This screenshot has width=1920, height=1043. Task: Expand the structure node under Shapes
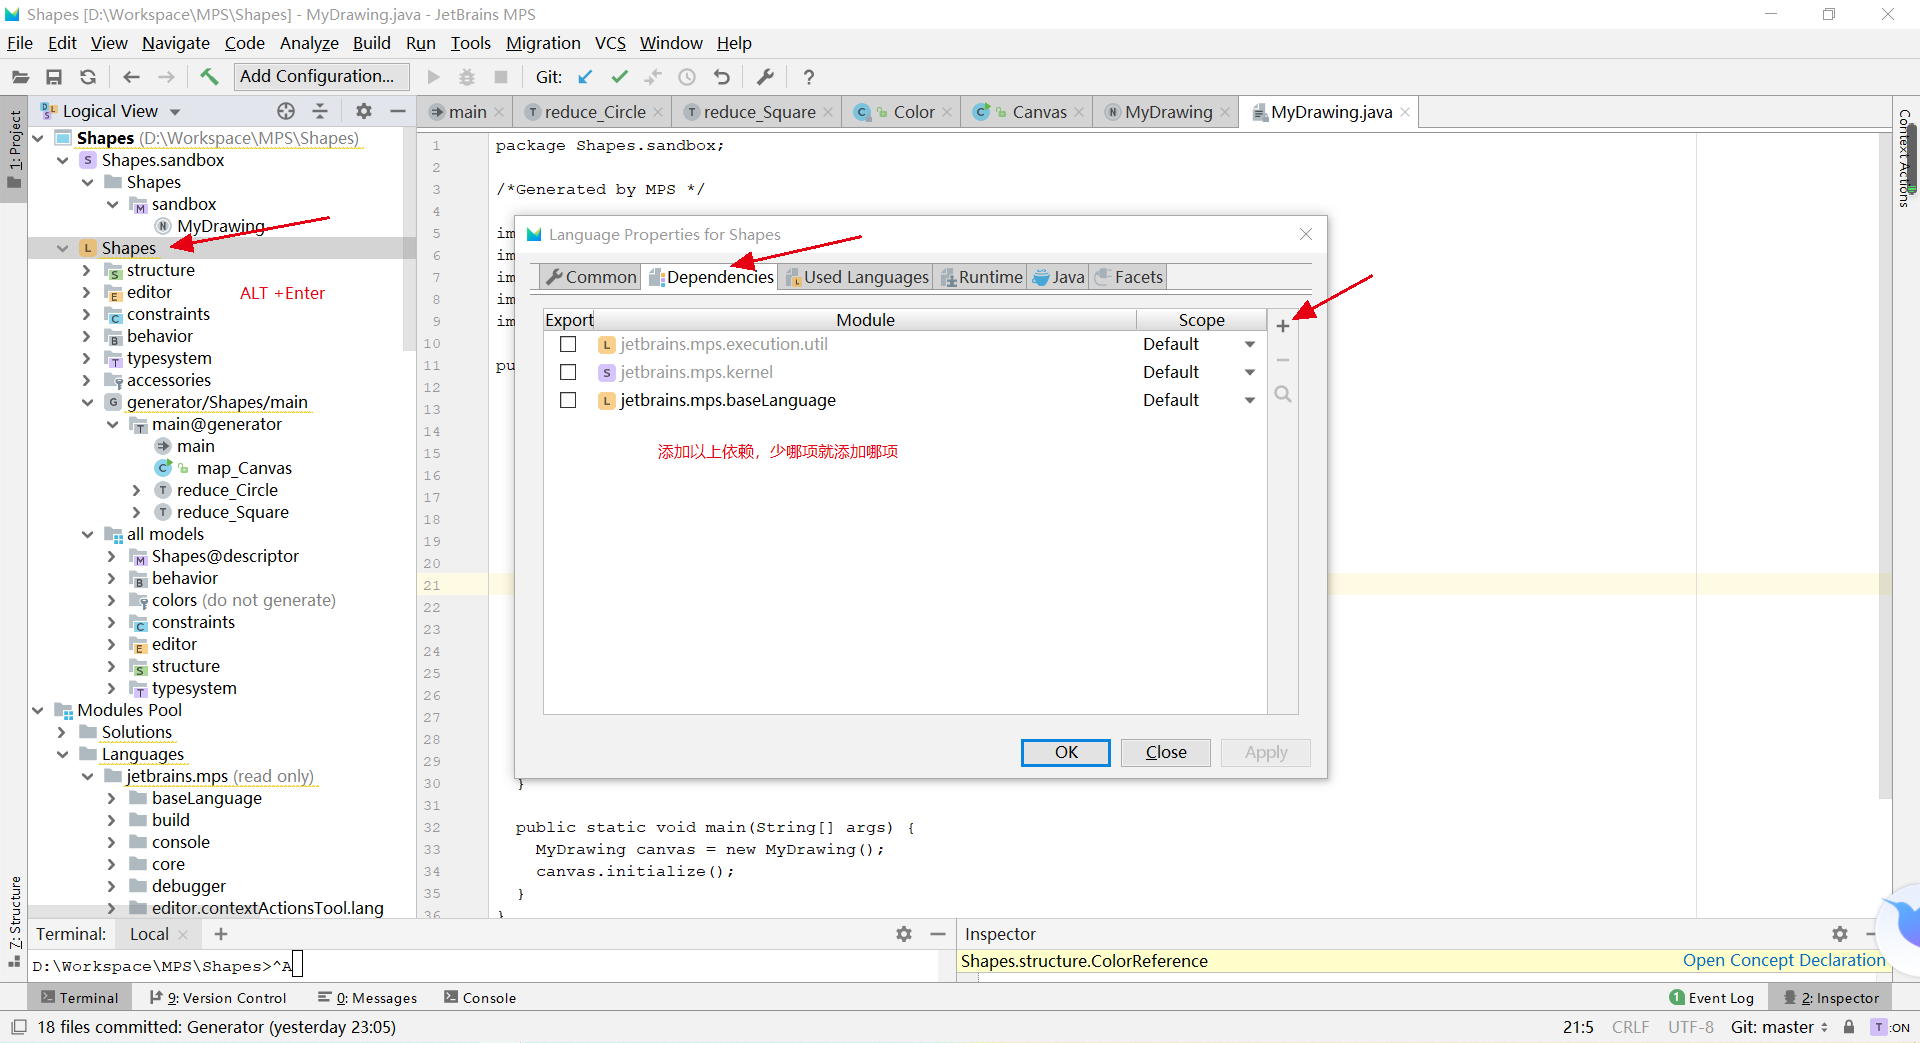click(x=88, y=270)
